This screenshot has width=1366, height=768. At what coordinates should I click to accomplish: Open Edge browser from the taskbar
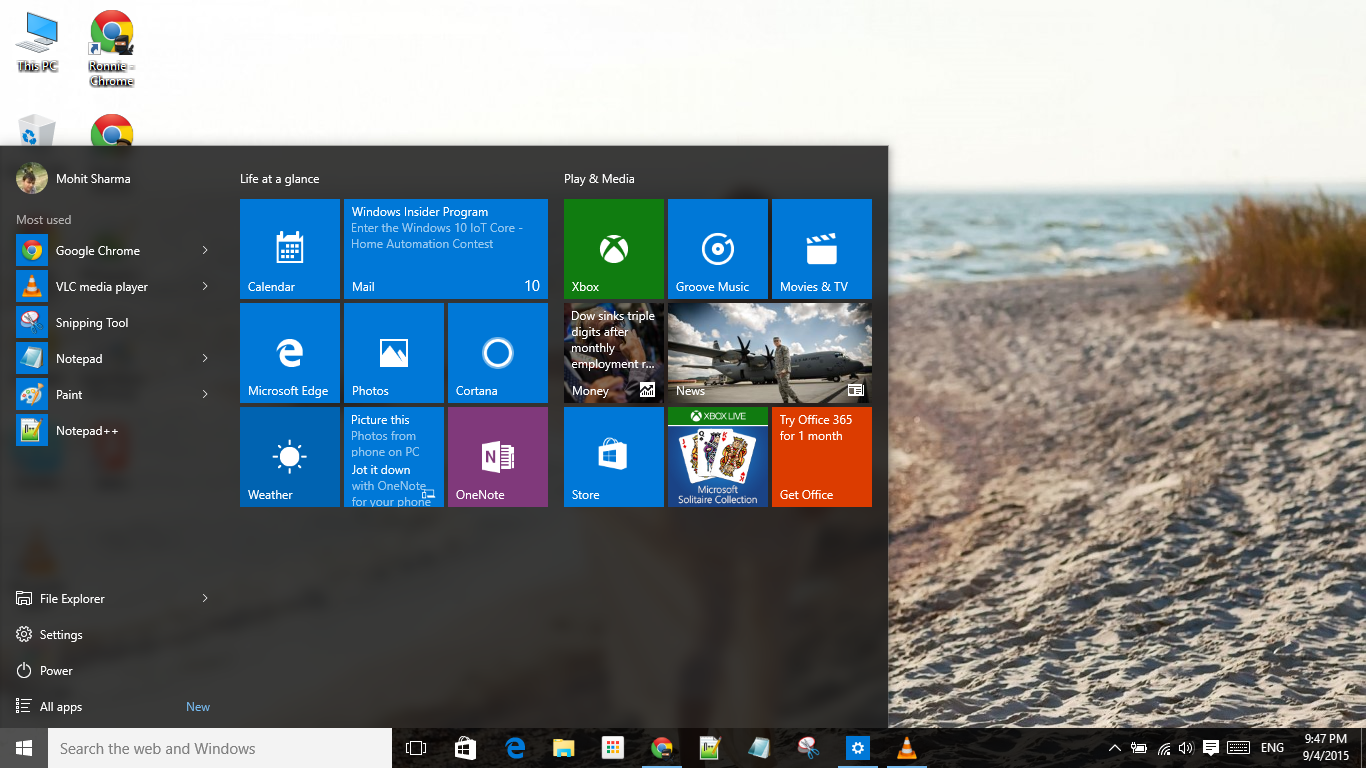(515, 748)
